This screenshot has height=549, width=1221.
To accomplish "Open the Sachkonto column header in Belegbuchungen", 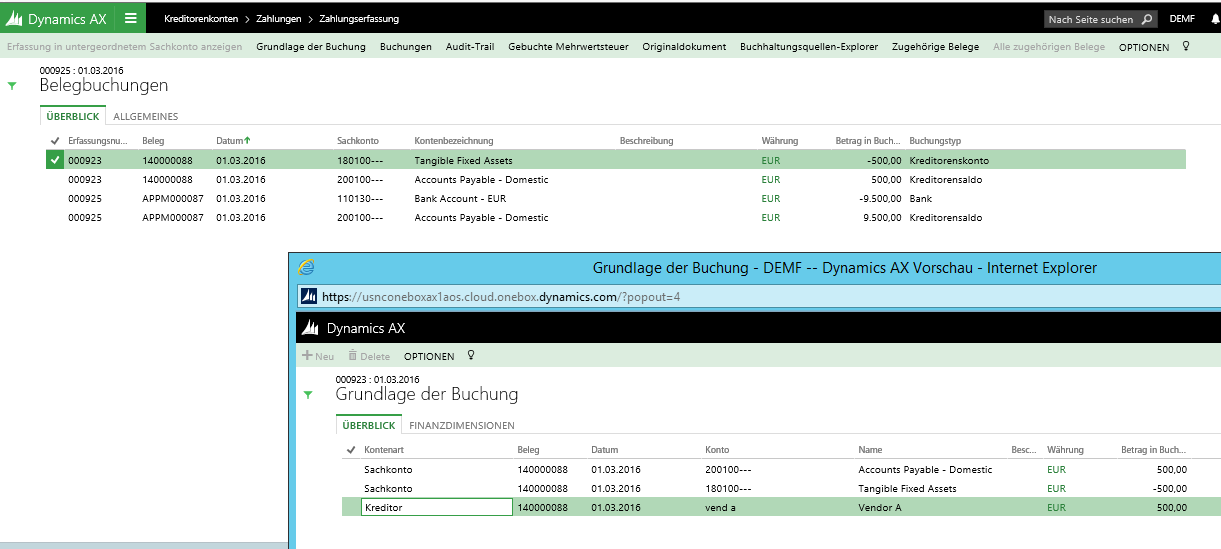I will pos(357,141).
